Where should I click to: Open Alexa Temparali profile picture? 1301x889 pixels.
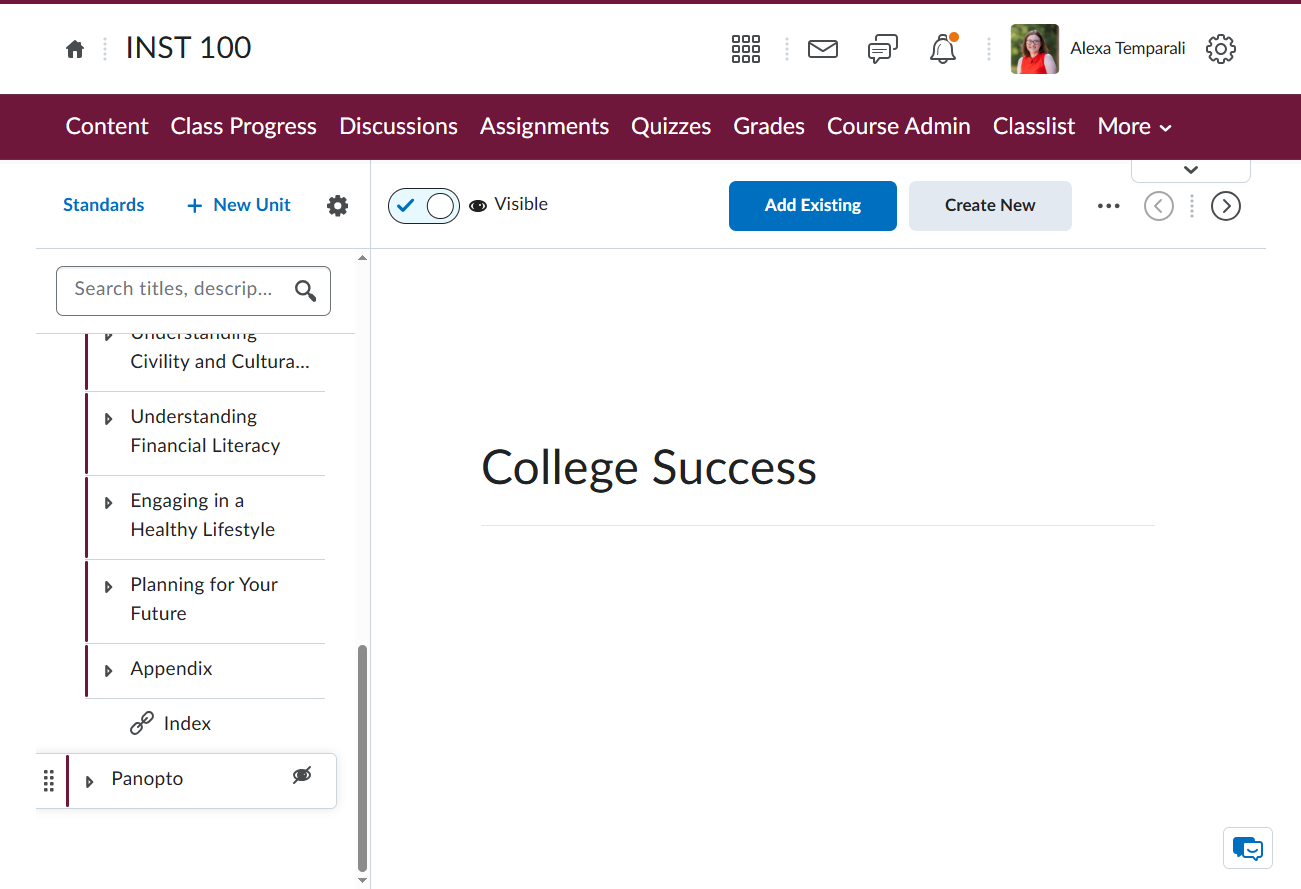coord(1035,49)
